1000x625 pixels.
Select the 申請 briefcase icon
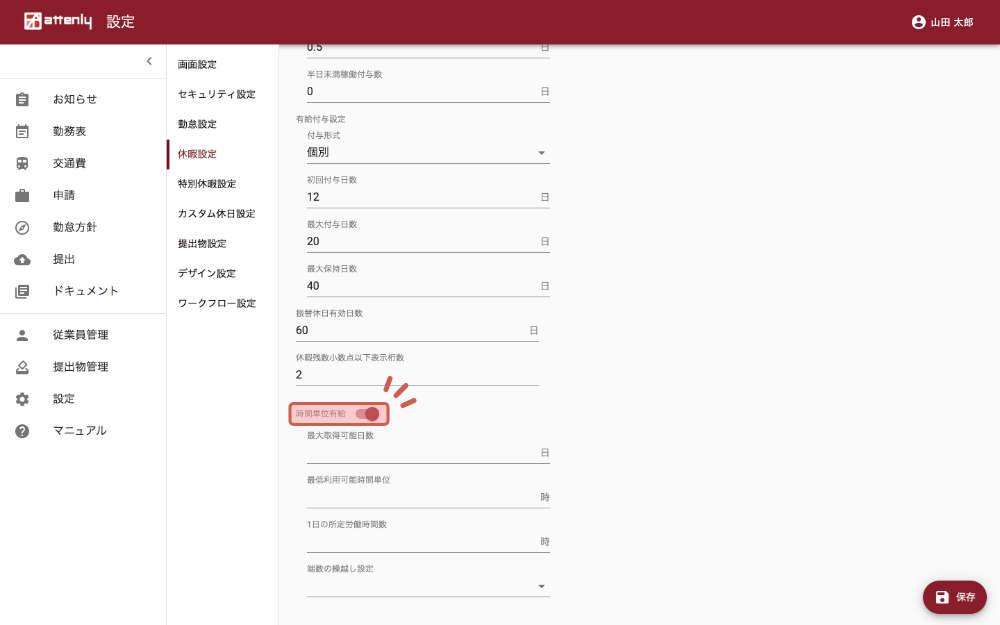tap(22, 195)
